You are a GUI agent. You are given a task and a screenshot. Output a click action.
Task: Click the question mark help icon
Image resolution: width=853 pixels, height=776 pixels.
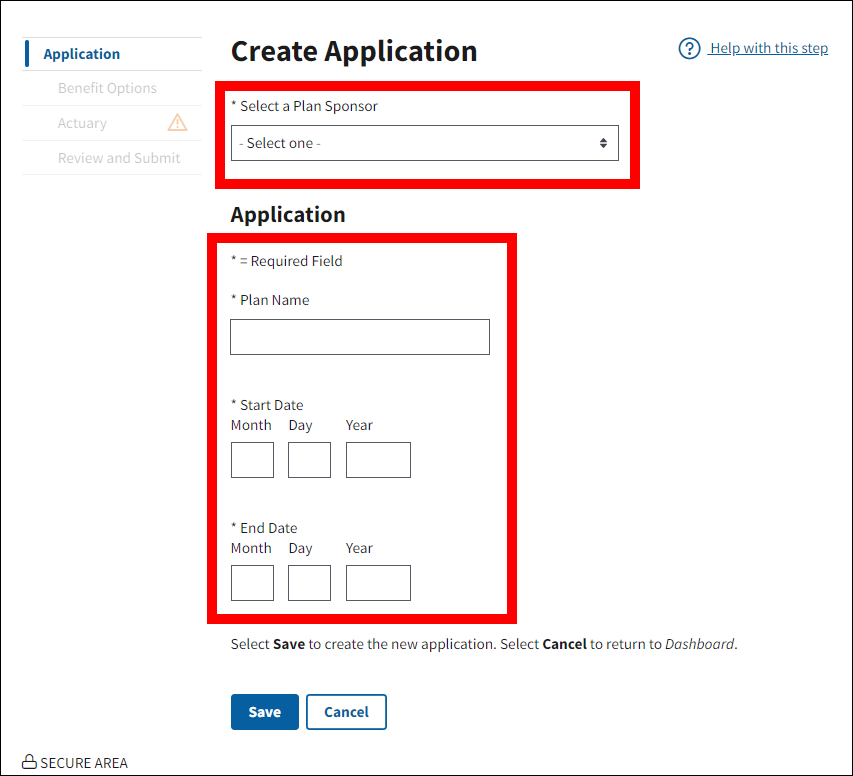click(x=689, y=49)
